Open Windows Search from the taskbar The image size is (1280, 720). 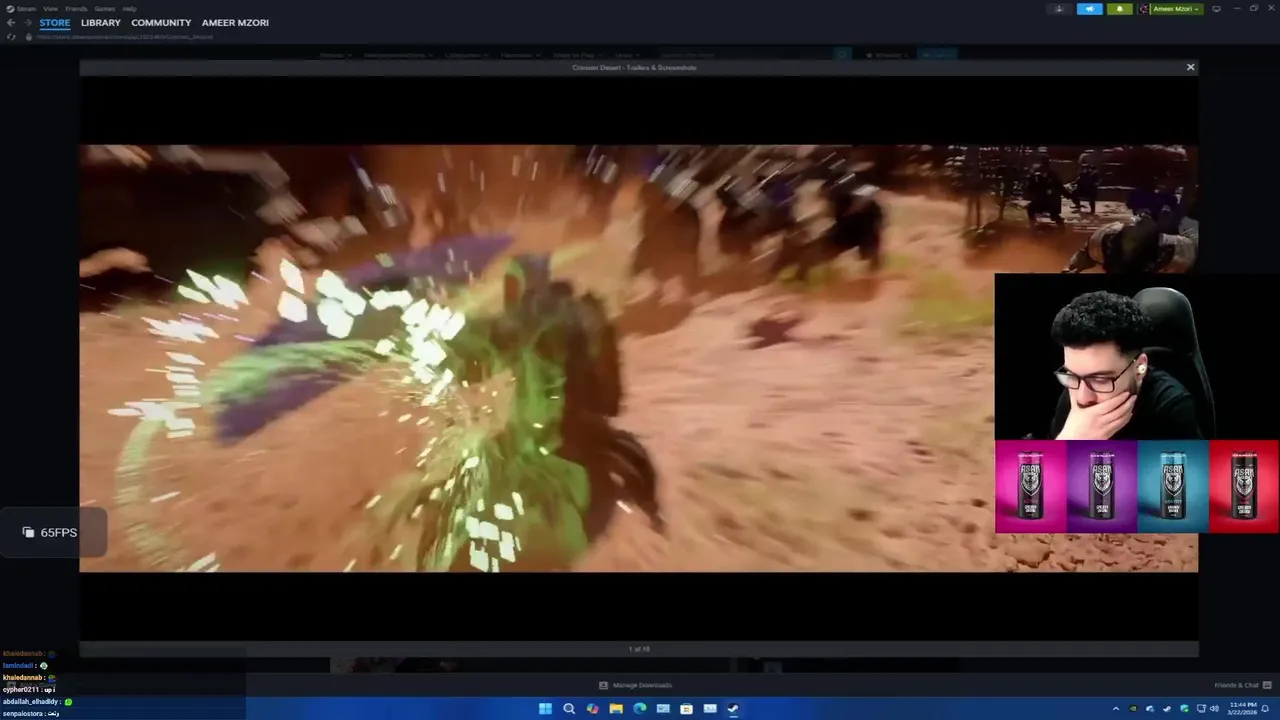(x=569, y=708)
